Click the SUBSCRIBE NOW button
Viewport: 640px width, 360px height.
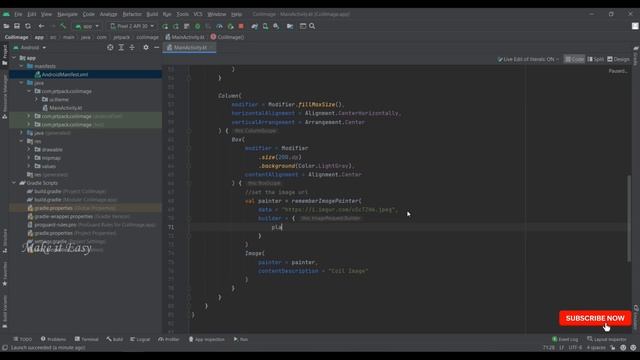(595, 318)
